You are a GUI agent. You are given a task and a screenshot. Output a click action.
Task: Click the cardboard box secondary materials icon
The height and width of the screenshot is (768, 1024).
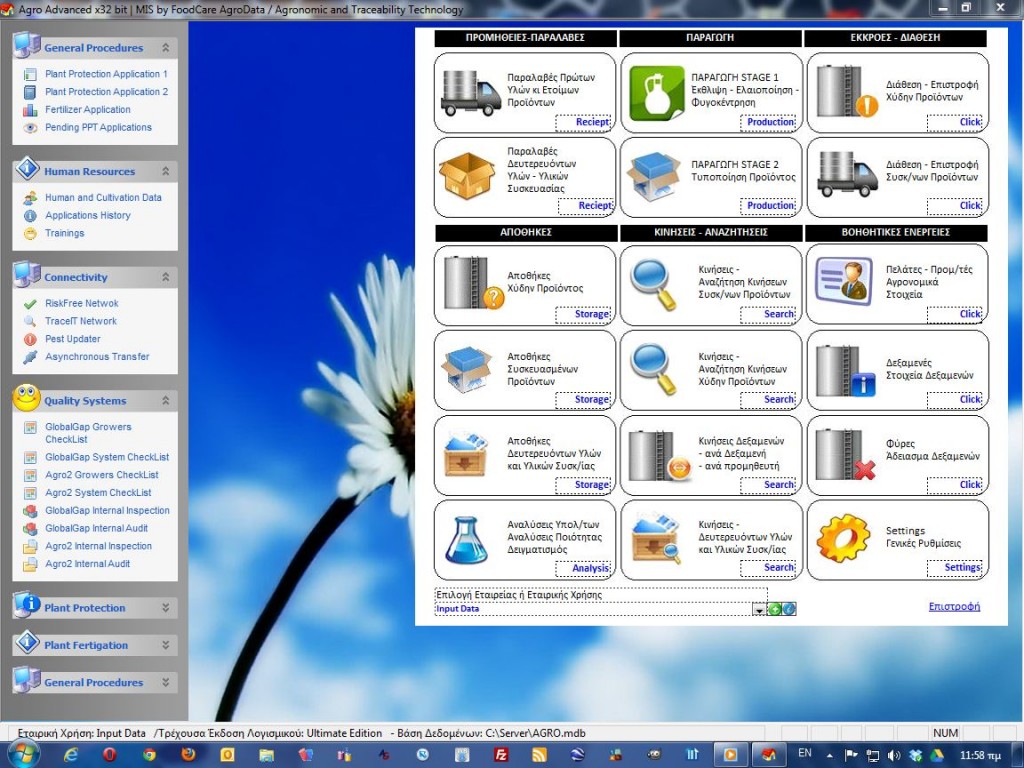(466, 175)
